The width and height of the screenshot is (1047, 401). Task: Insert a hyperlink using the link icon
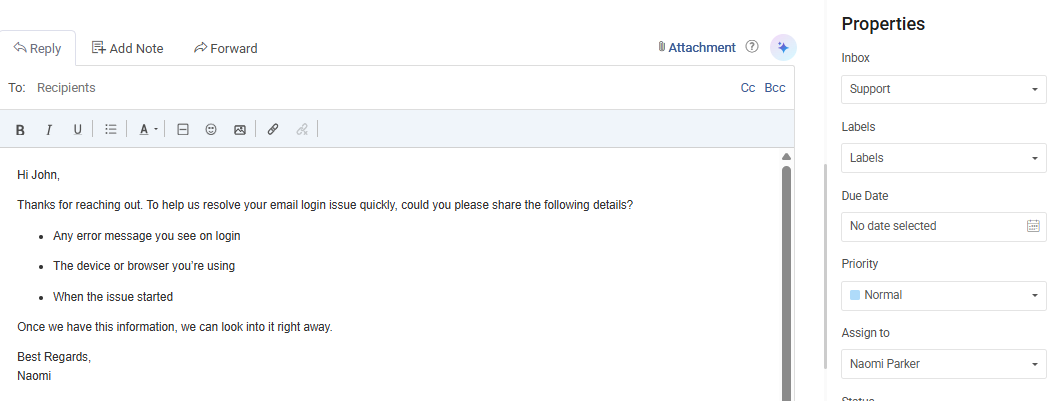click(272, 129)
